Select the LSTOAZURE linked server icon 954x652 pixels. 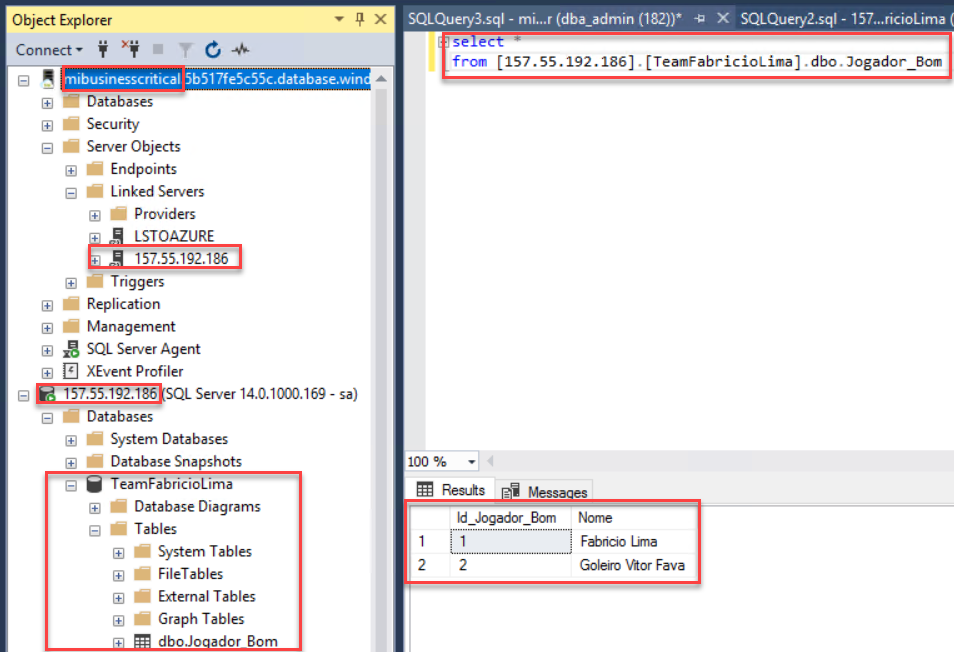pos(119,236)
